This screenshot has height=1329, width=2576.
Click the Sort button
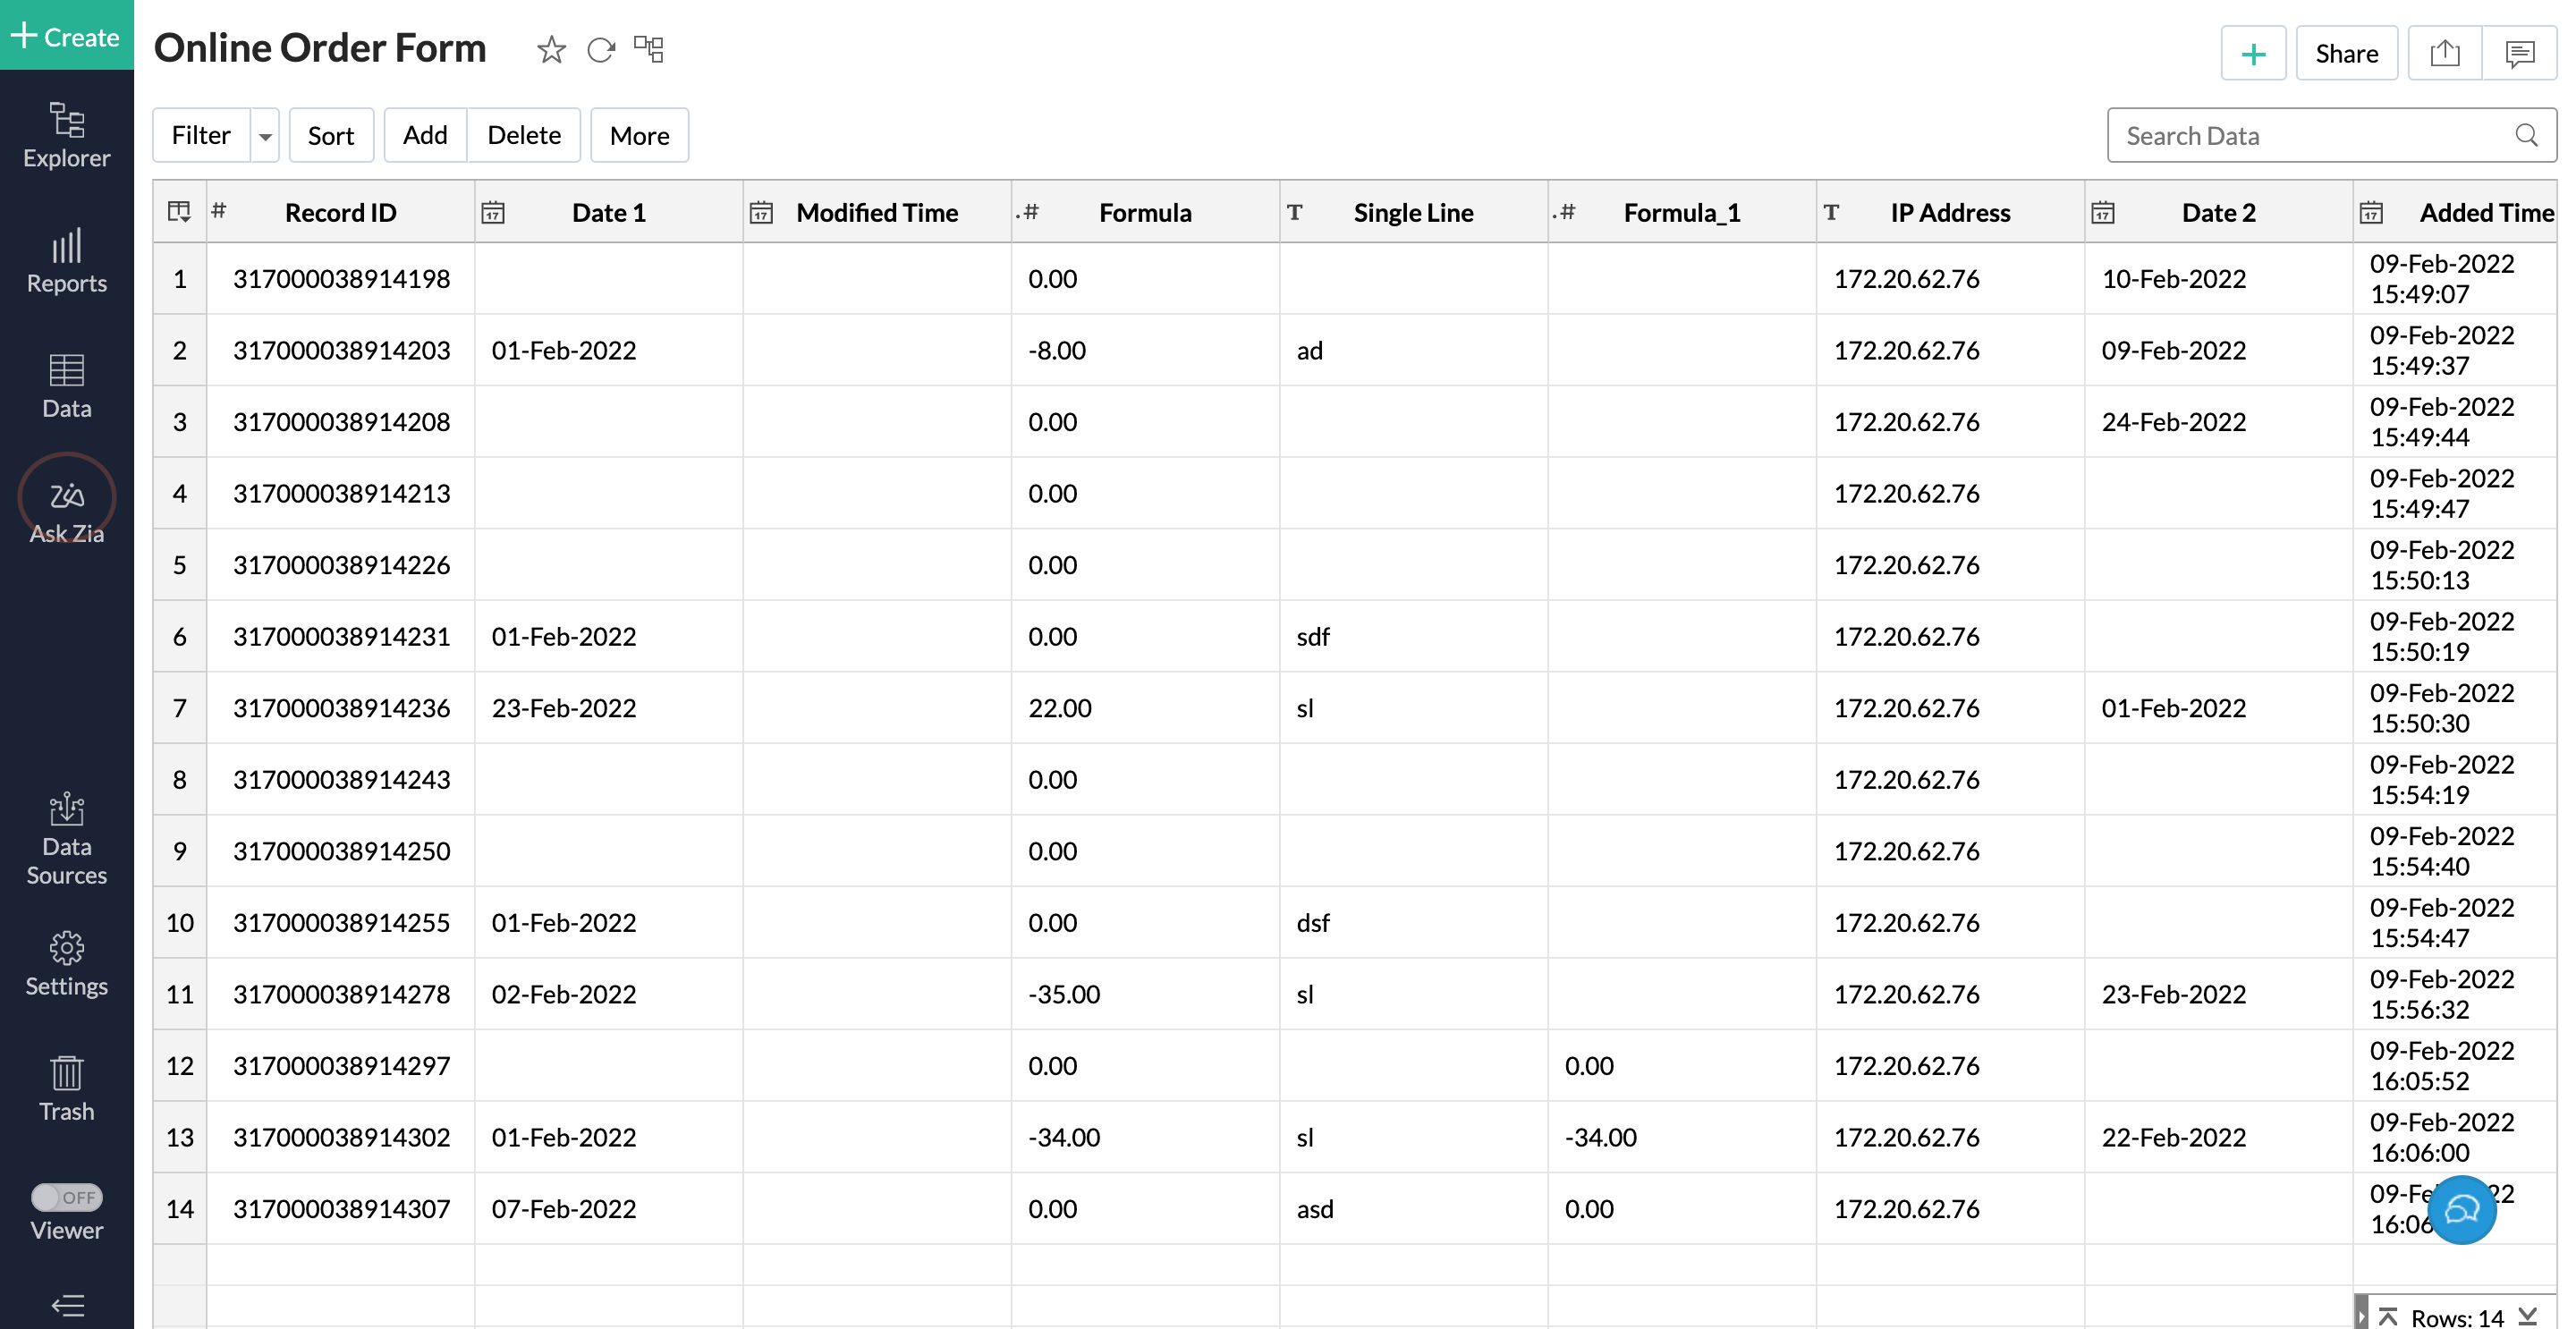tap(330, 136)
